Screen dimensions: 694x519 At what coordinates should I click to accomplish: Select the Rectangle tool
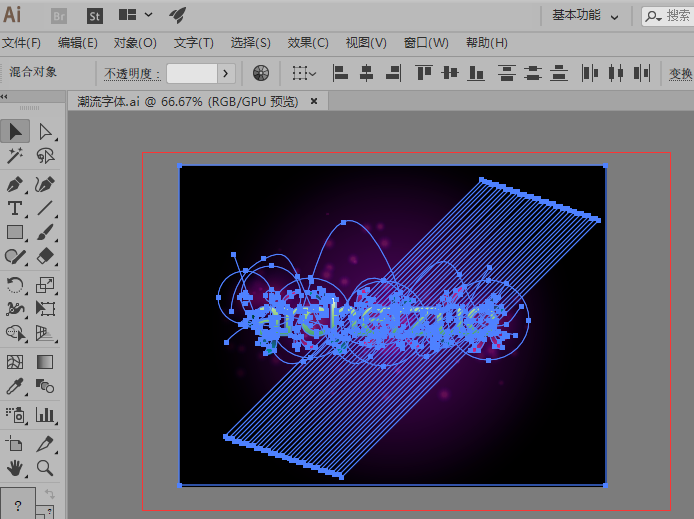(15, 233)
